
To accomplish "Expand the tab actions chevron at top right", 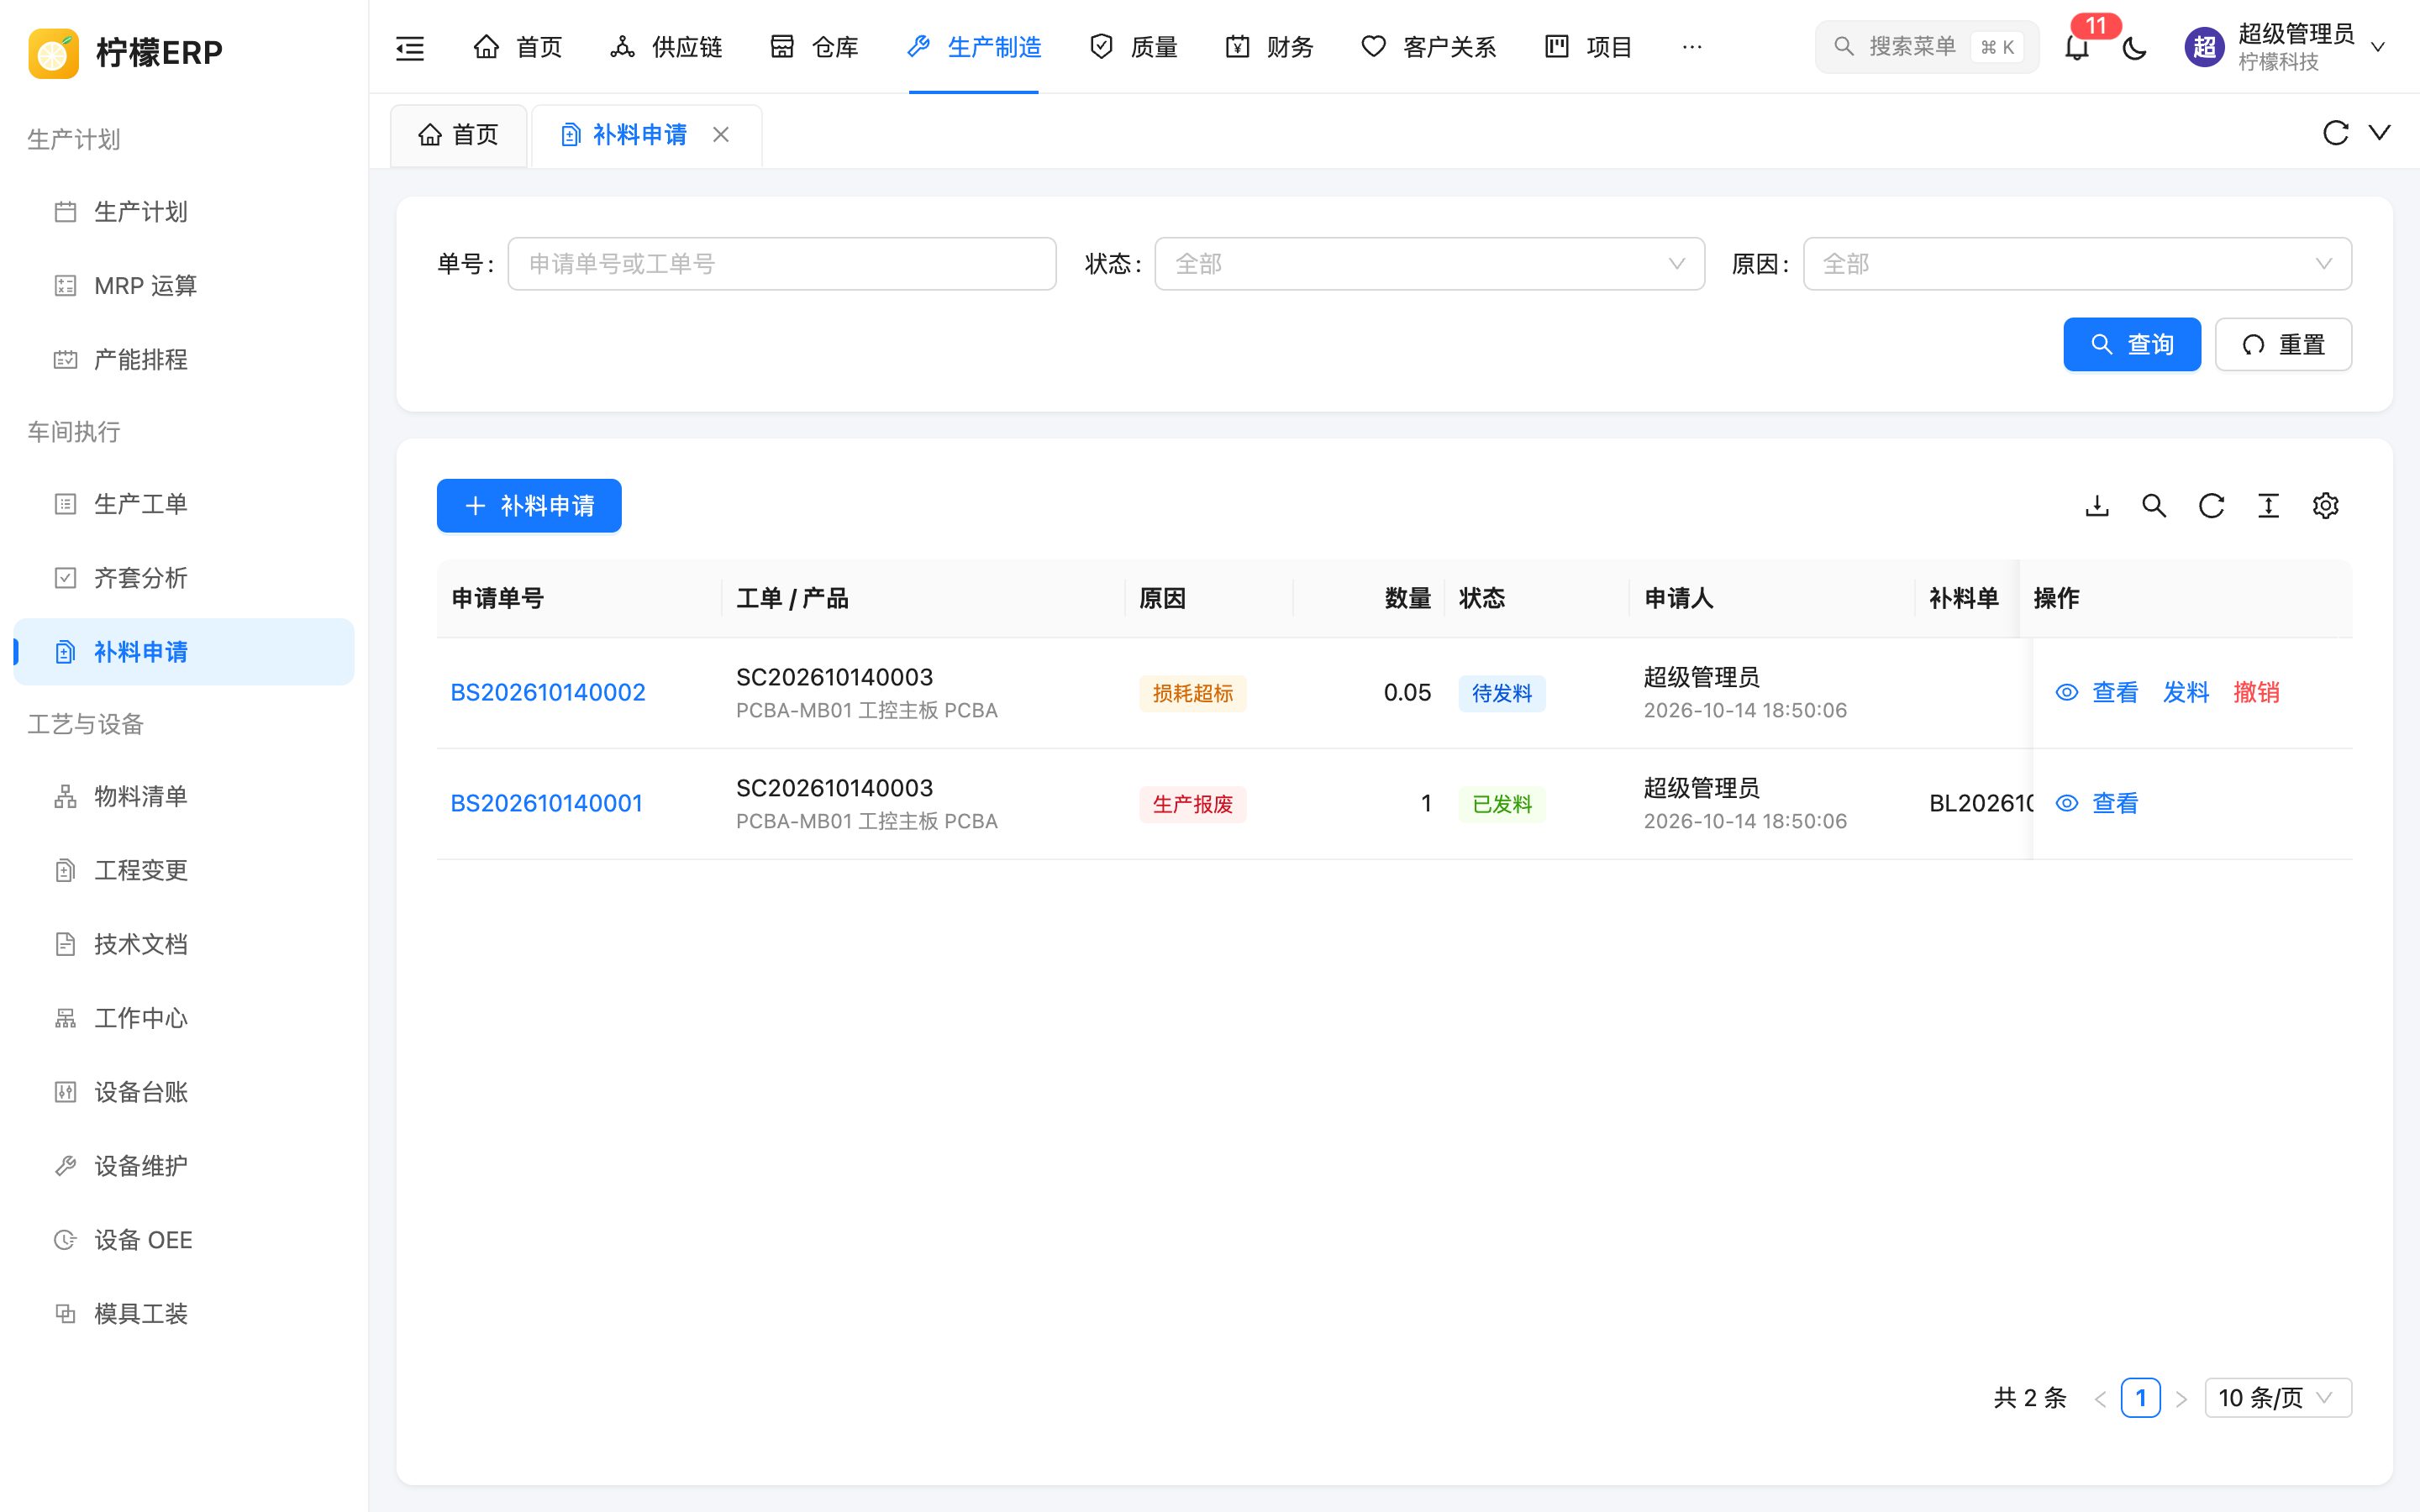I will click(x=2380, y=133).
